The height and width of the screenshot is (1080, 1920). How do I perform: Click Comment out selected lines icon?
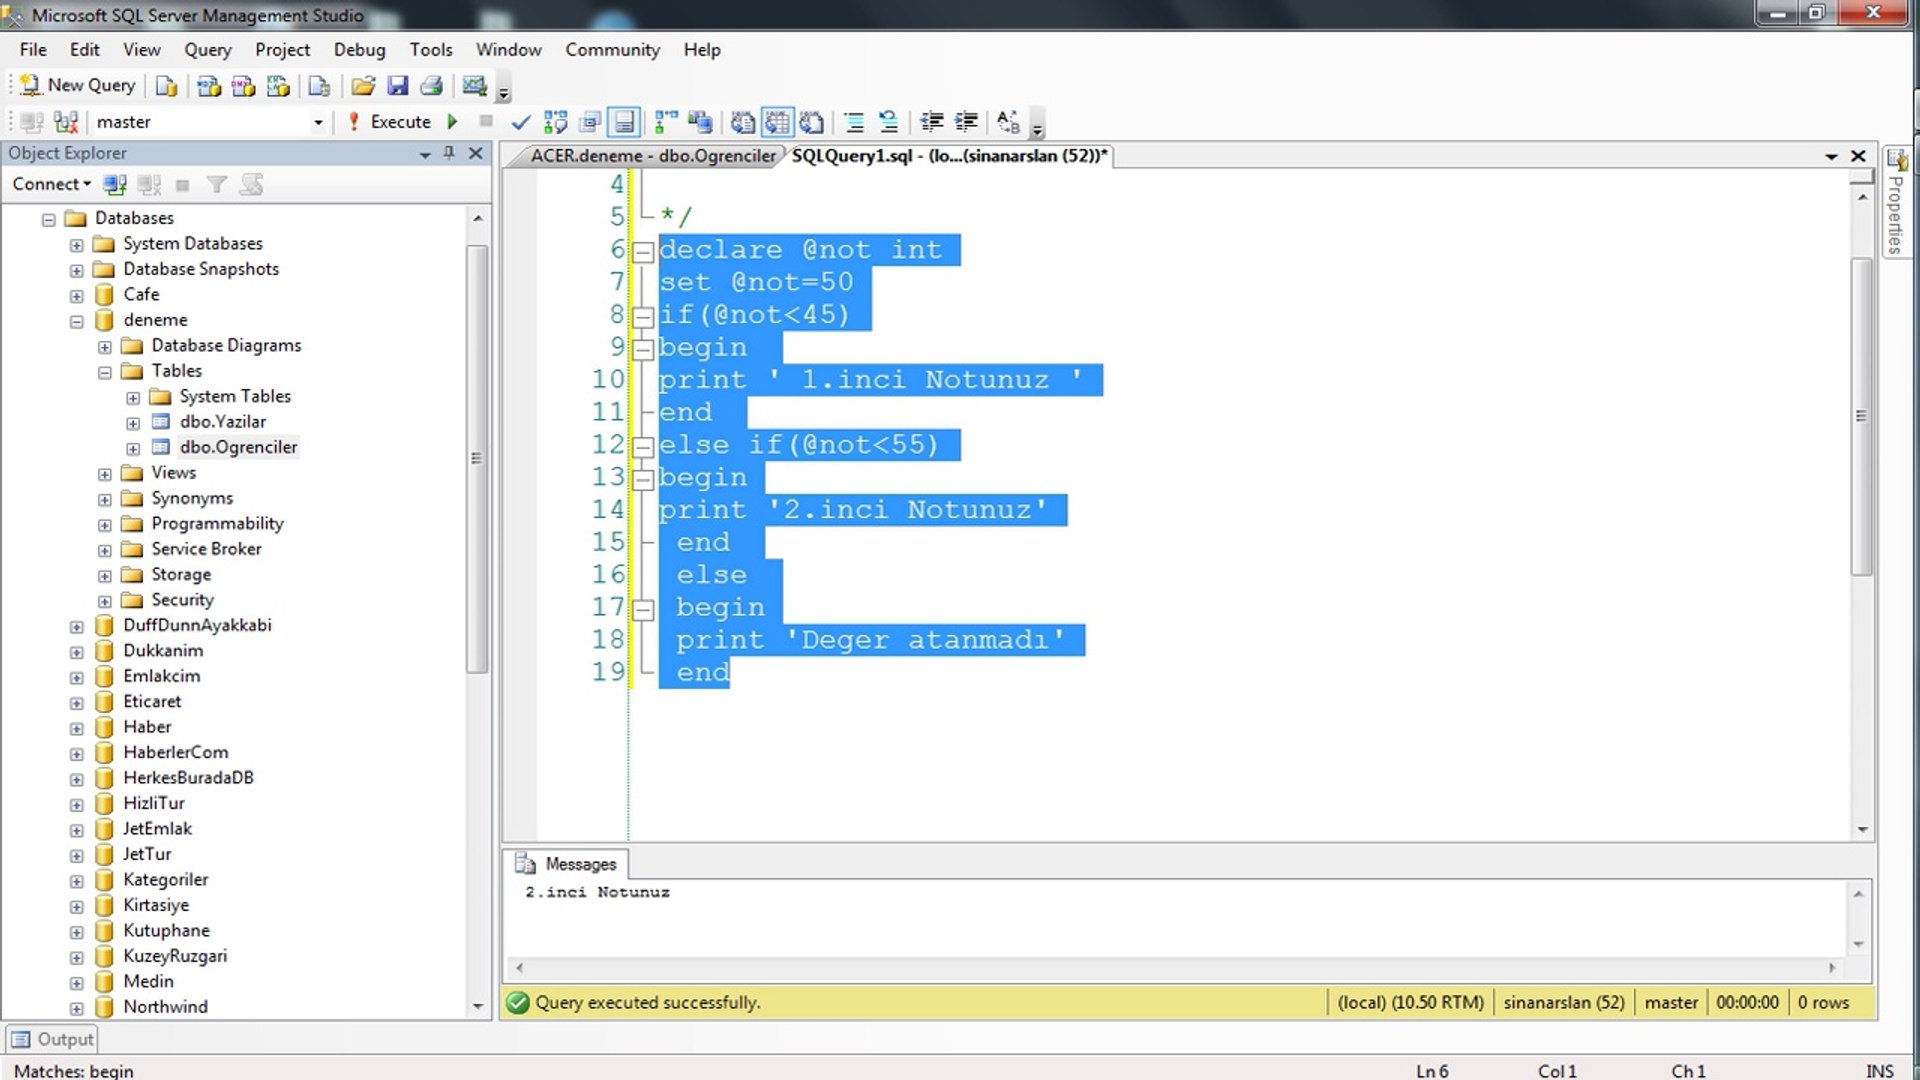(854, 122)
